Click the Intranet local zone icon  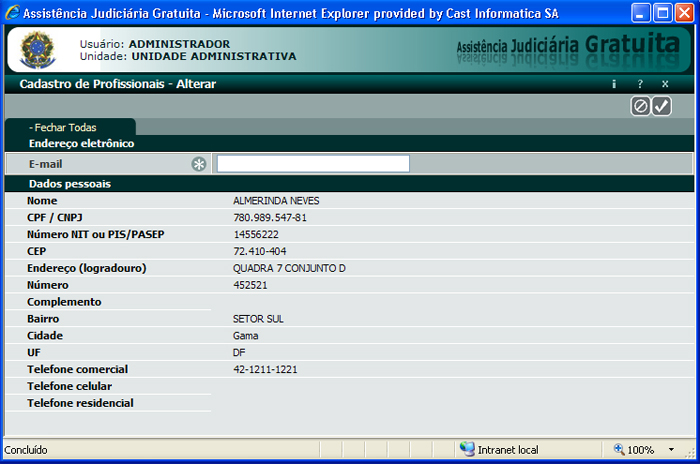[467, 449]
